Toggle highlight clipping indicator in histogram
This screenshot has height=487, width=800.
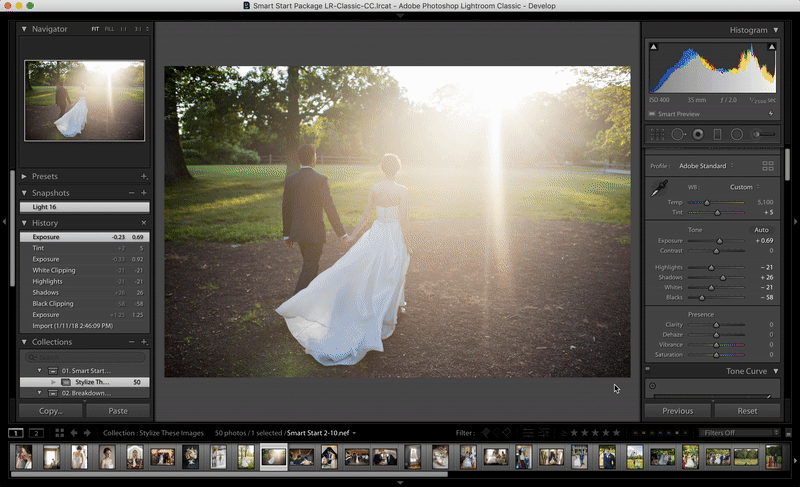point(773,47)
